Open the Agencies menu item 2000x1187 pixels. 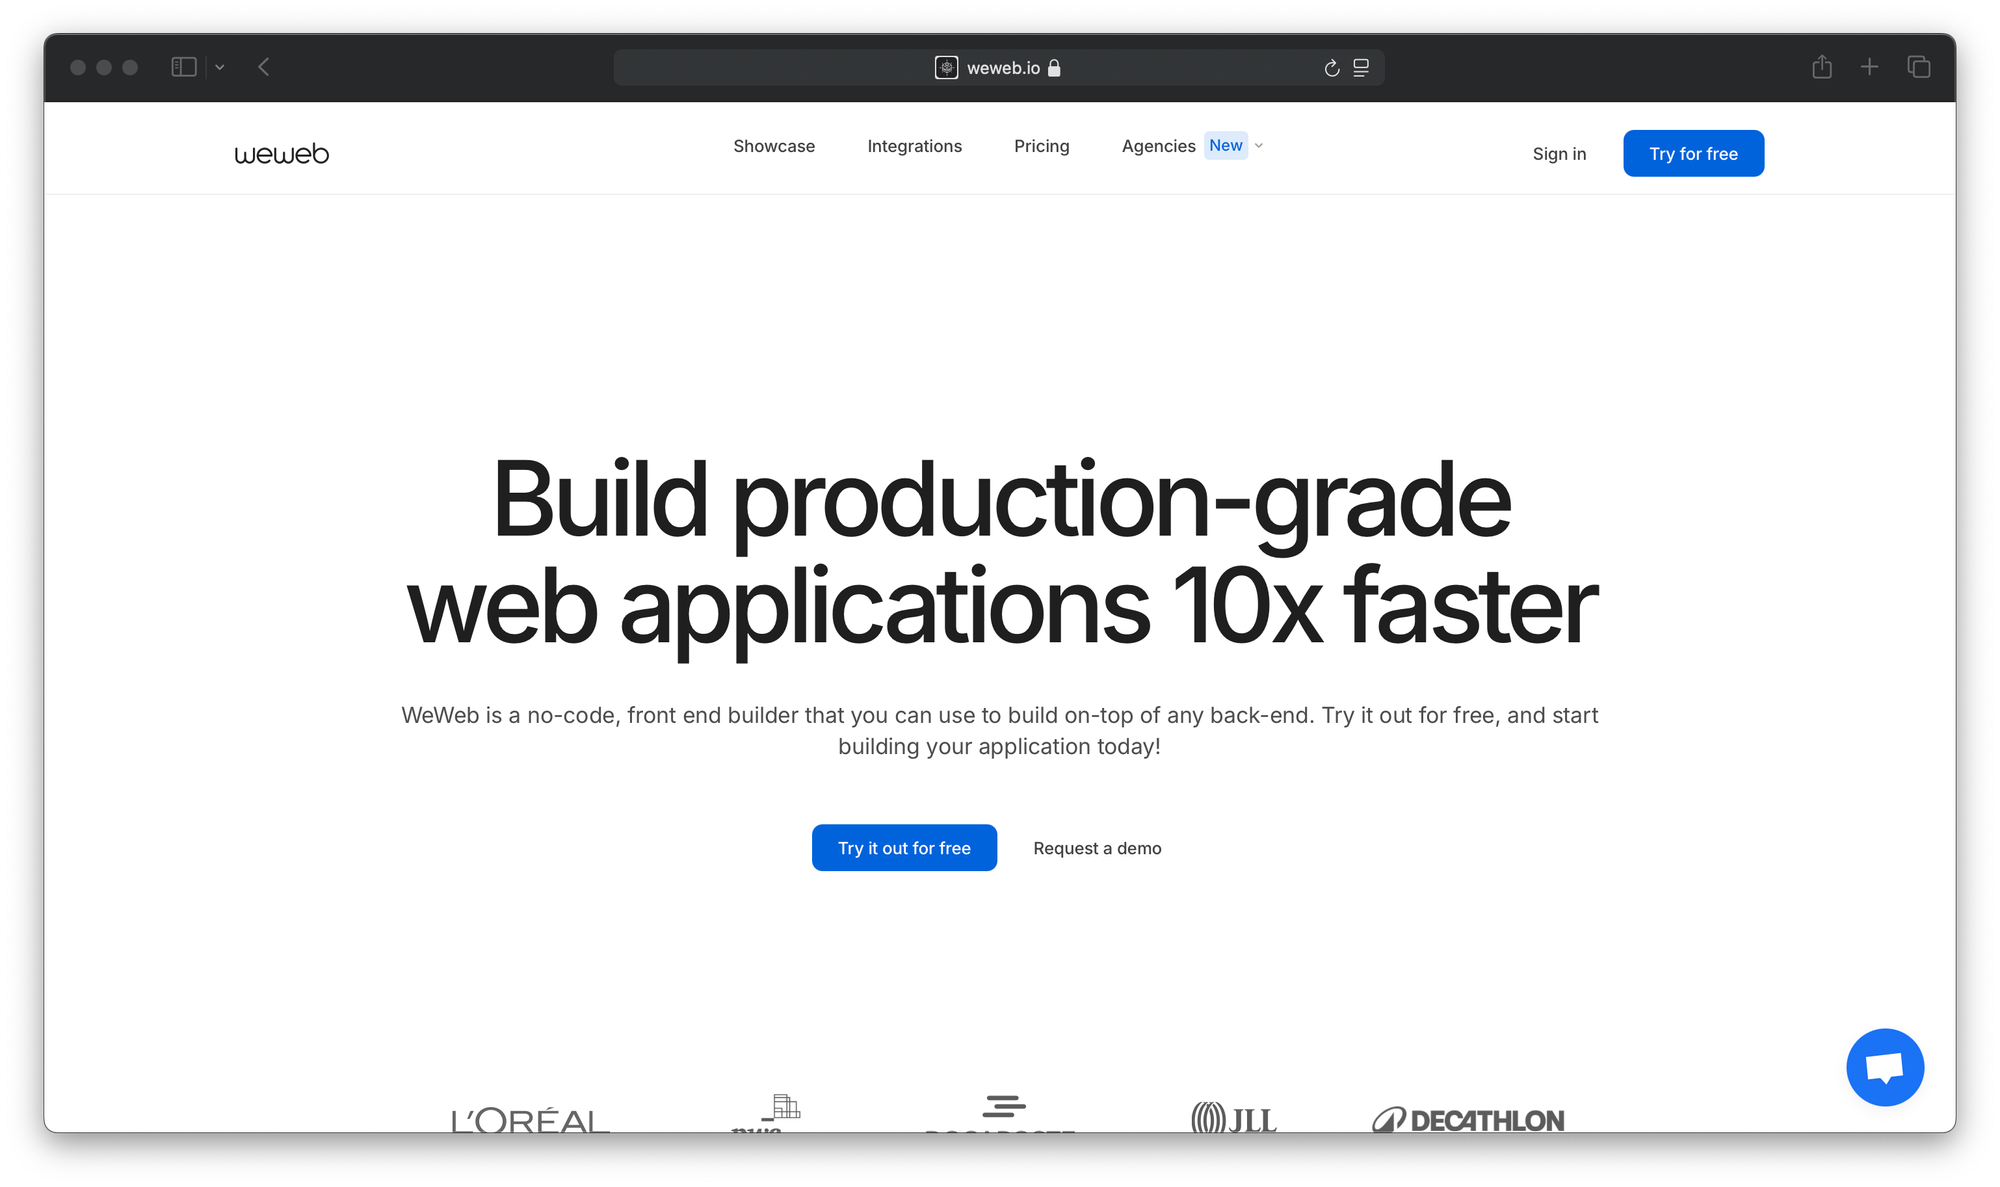point(1158,146)
